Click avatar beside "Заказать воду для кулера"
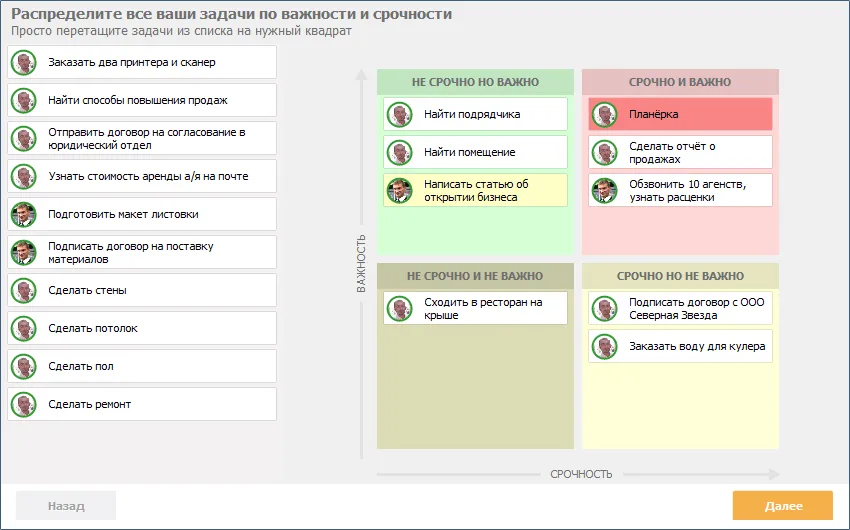This screenshot has height=530, width=850. tap(603, 346)
